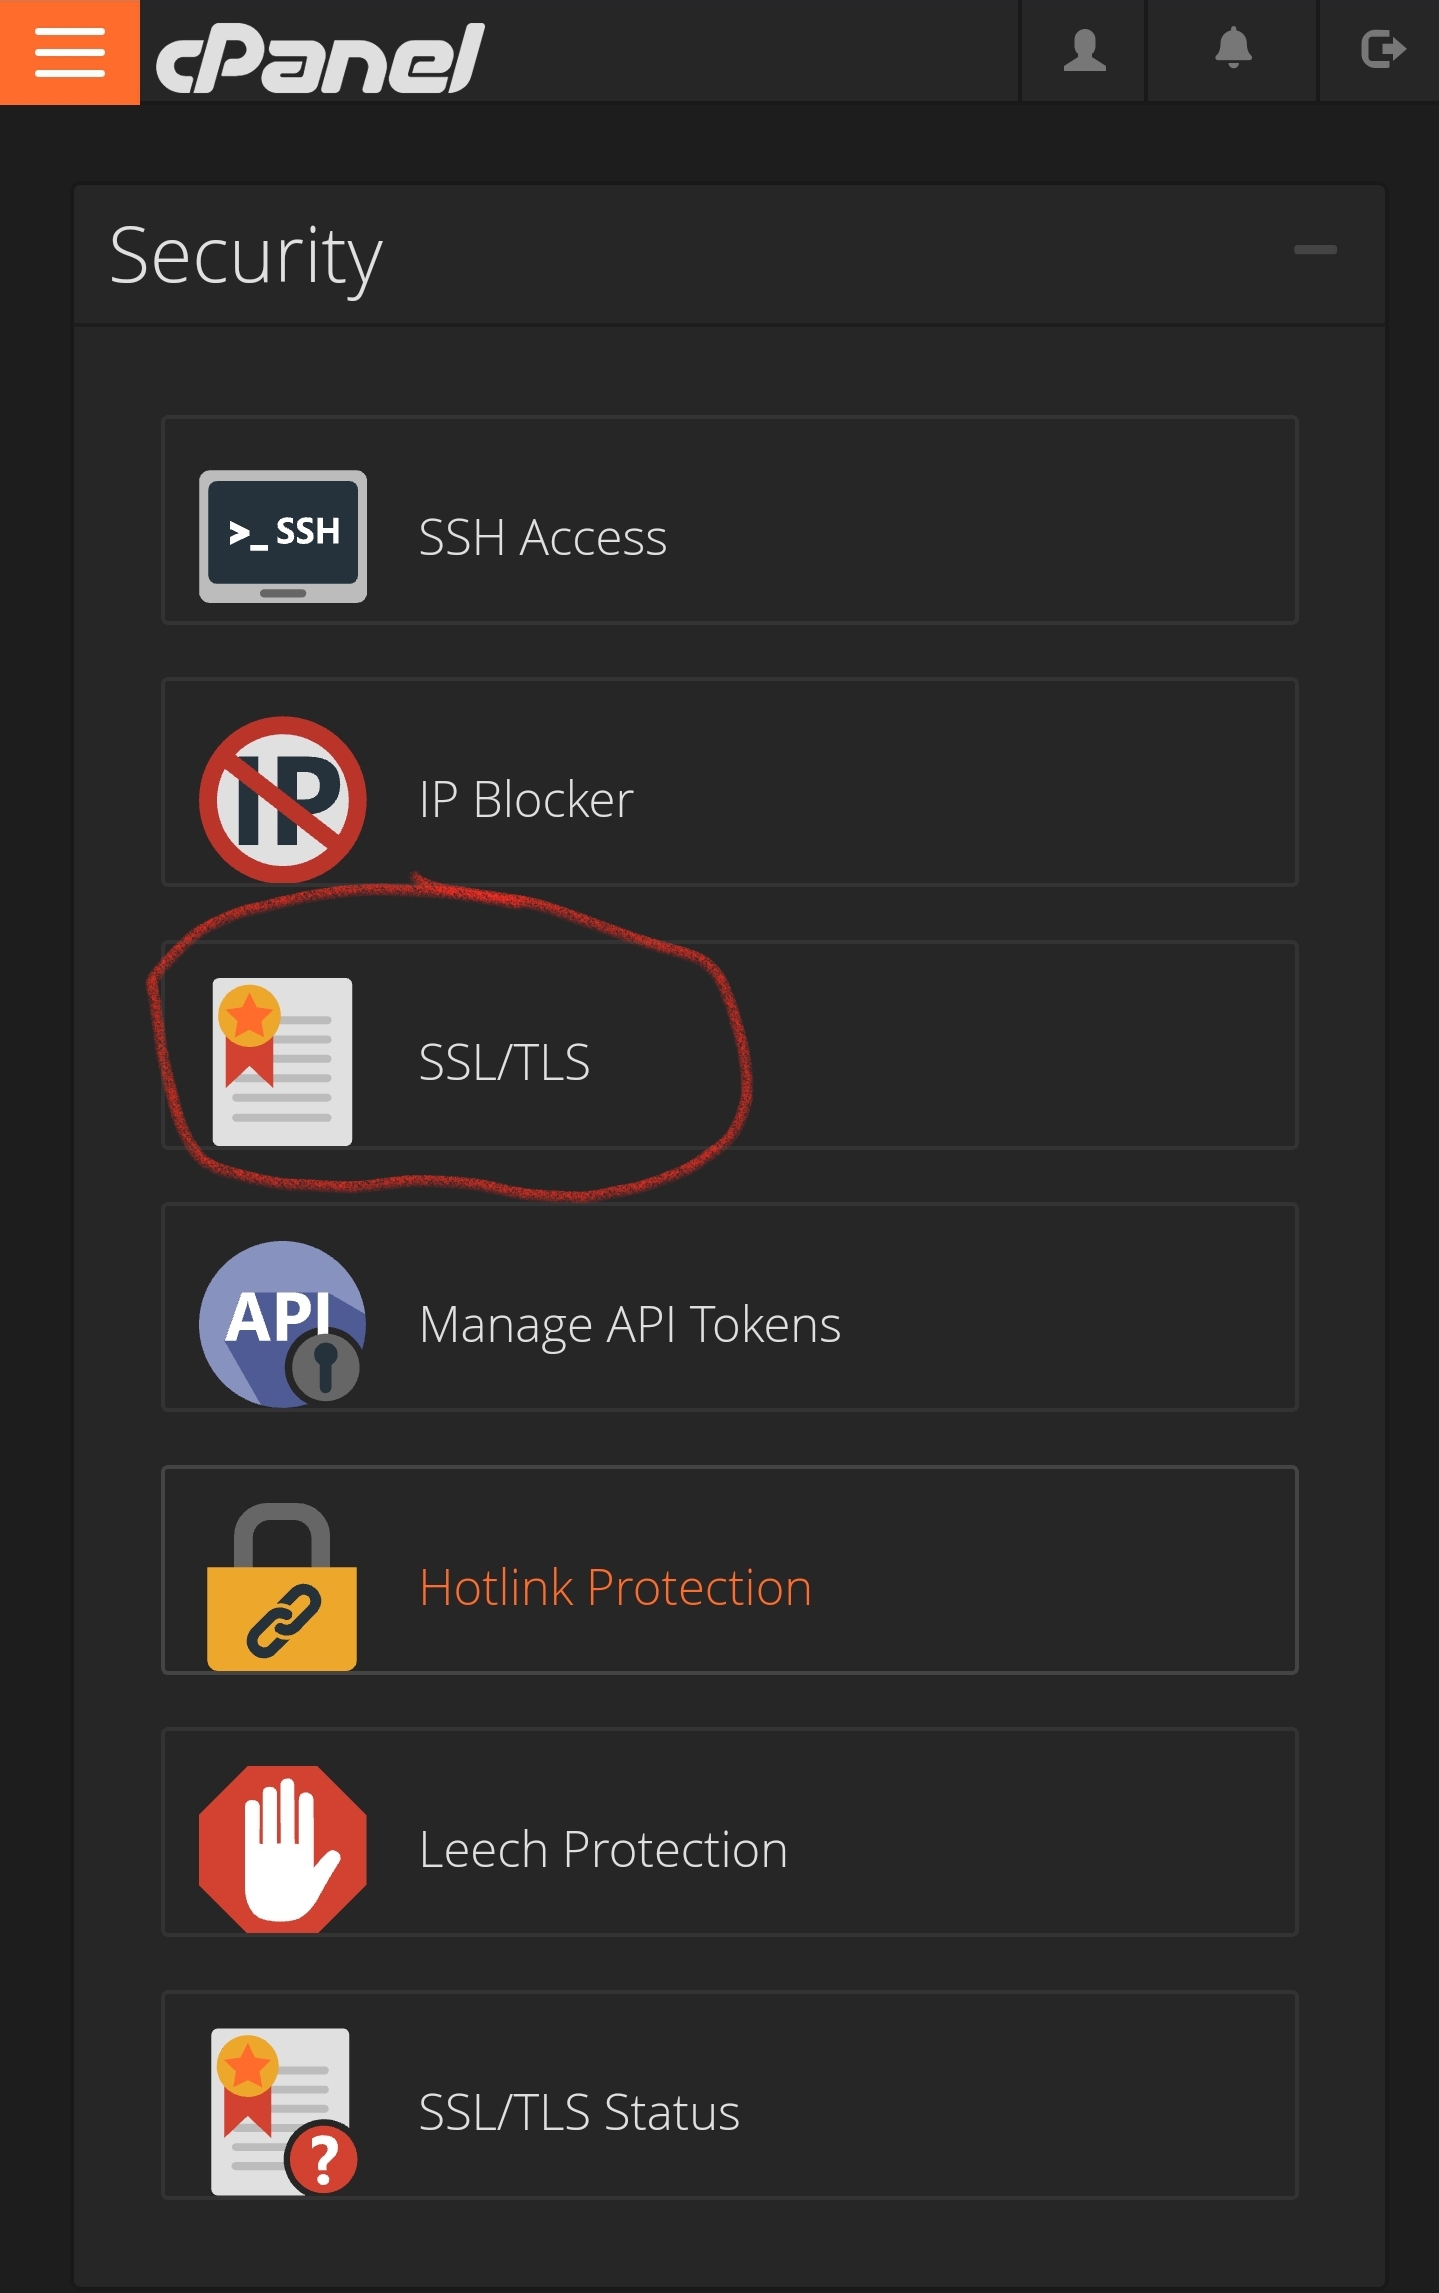
Task: Open the Leech Protection link
Action: click(603, 1850)
